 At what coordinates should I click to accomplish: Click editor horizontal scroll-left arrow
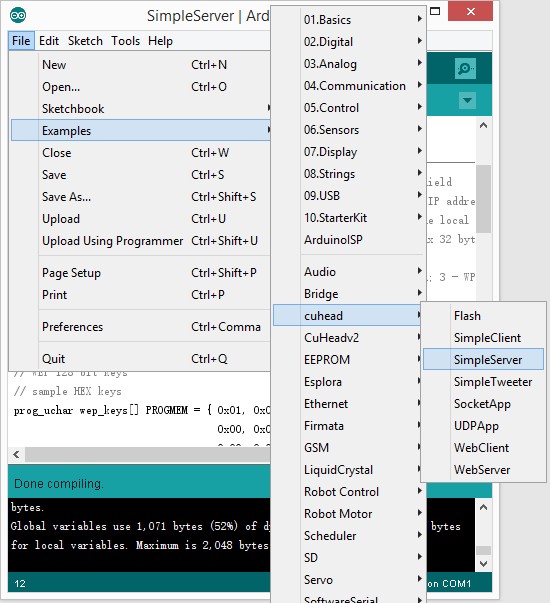point(16,455)
